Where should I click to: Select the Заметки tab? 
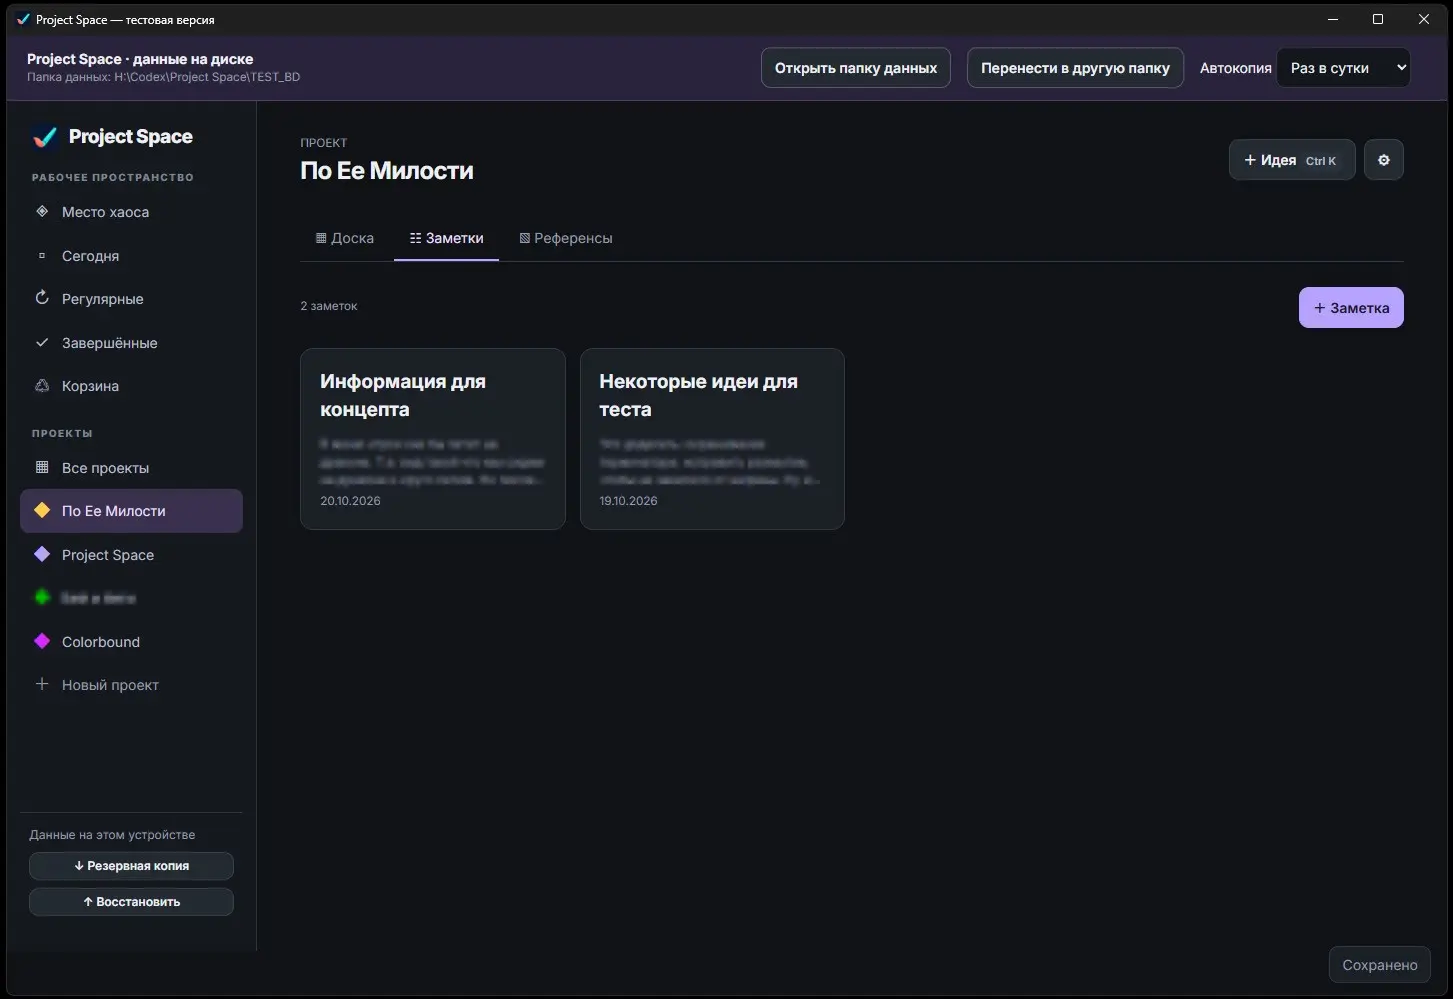446,238
